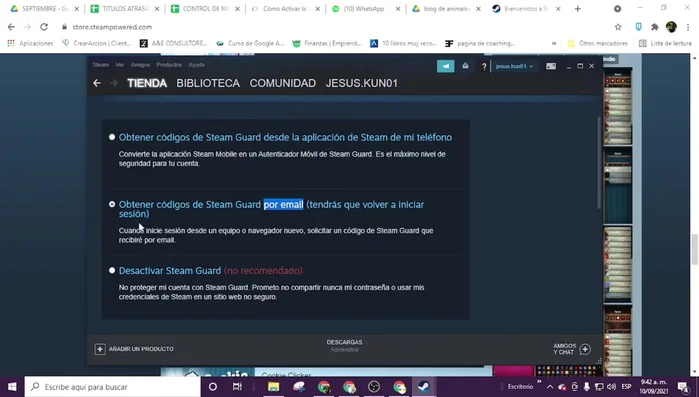Open the Productos menu
This screenshot has width=699, height=397.
[169, 65]
